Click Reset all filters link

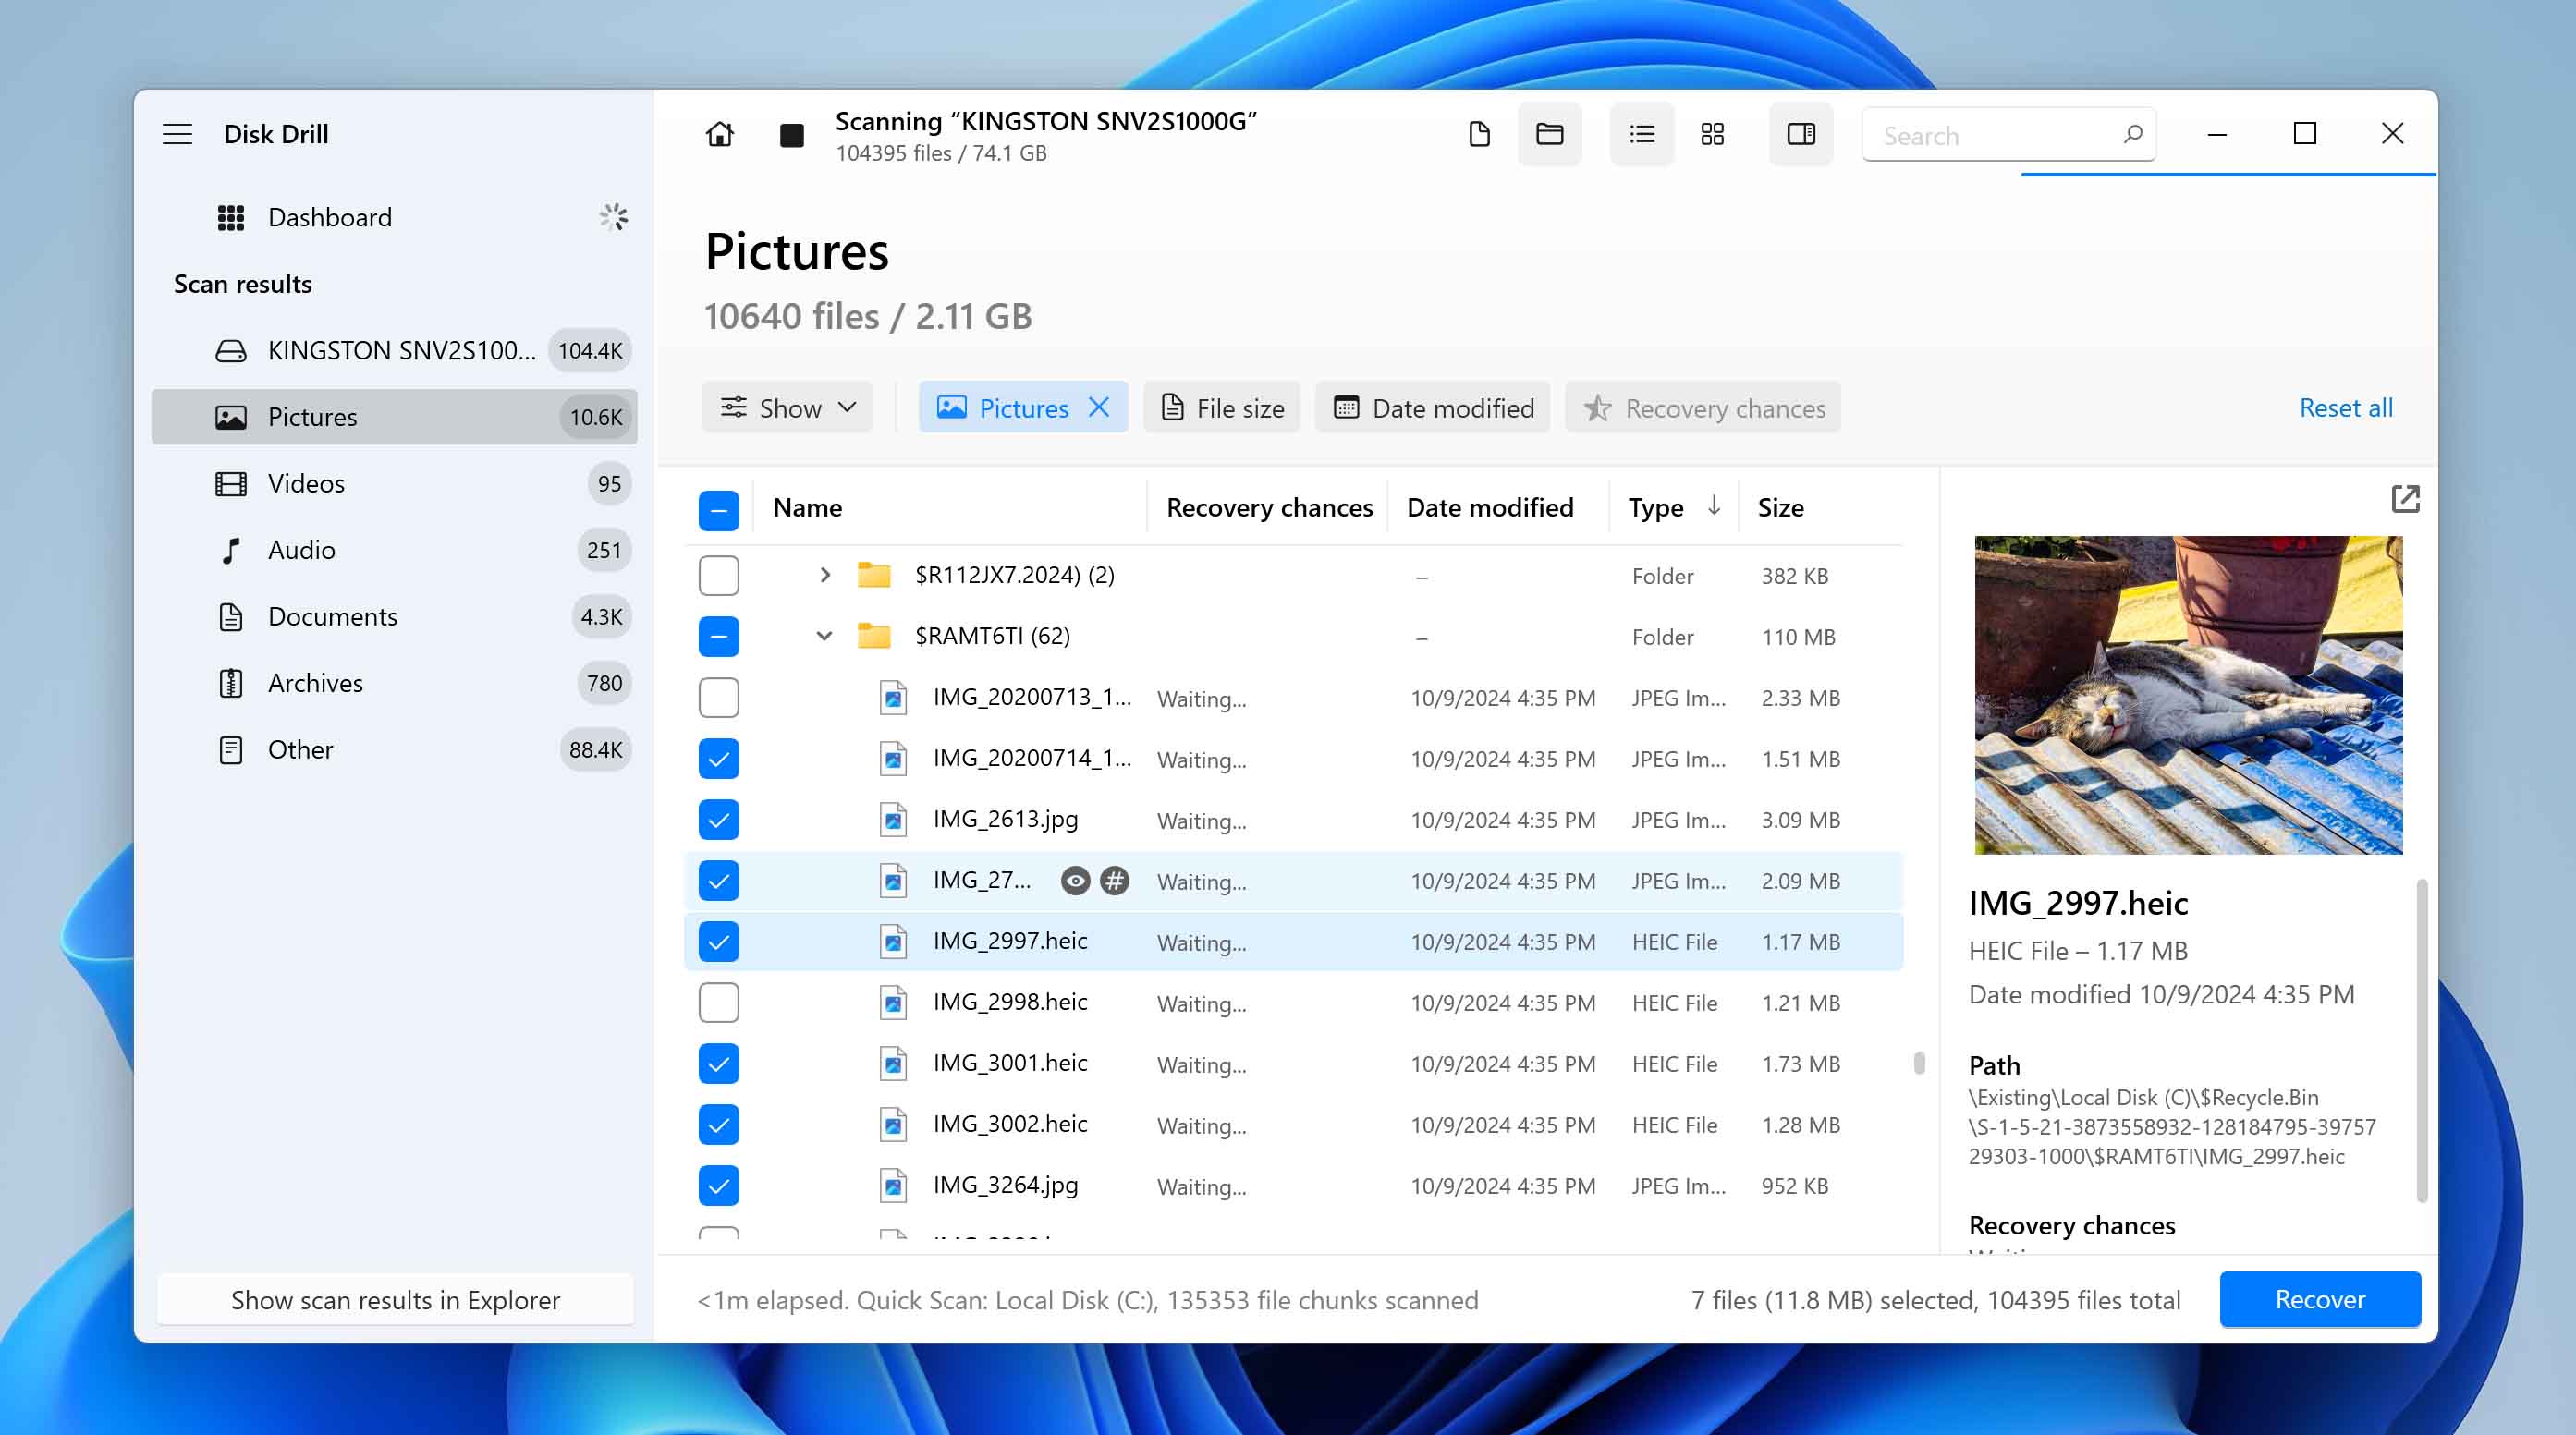pos(2345,407)
